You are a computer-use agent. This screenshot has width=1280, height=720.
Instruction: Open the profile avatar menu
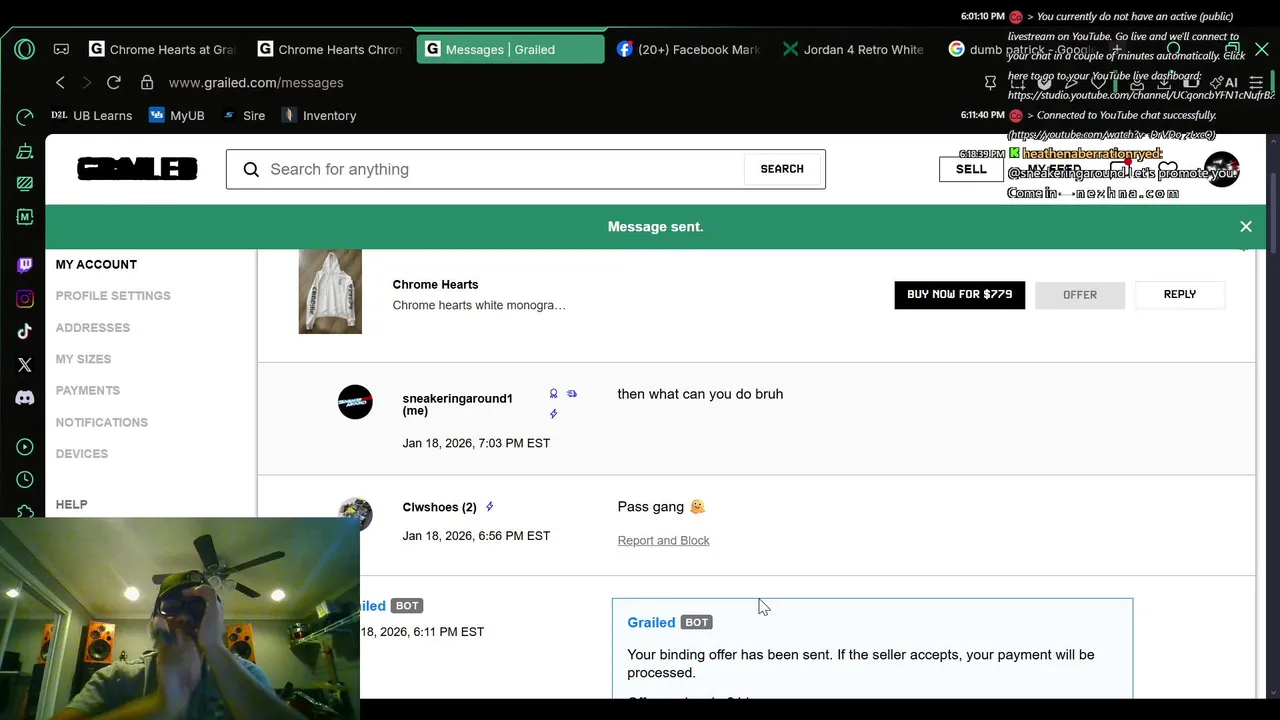pos(1222,169)
